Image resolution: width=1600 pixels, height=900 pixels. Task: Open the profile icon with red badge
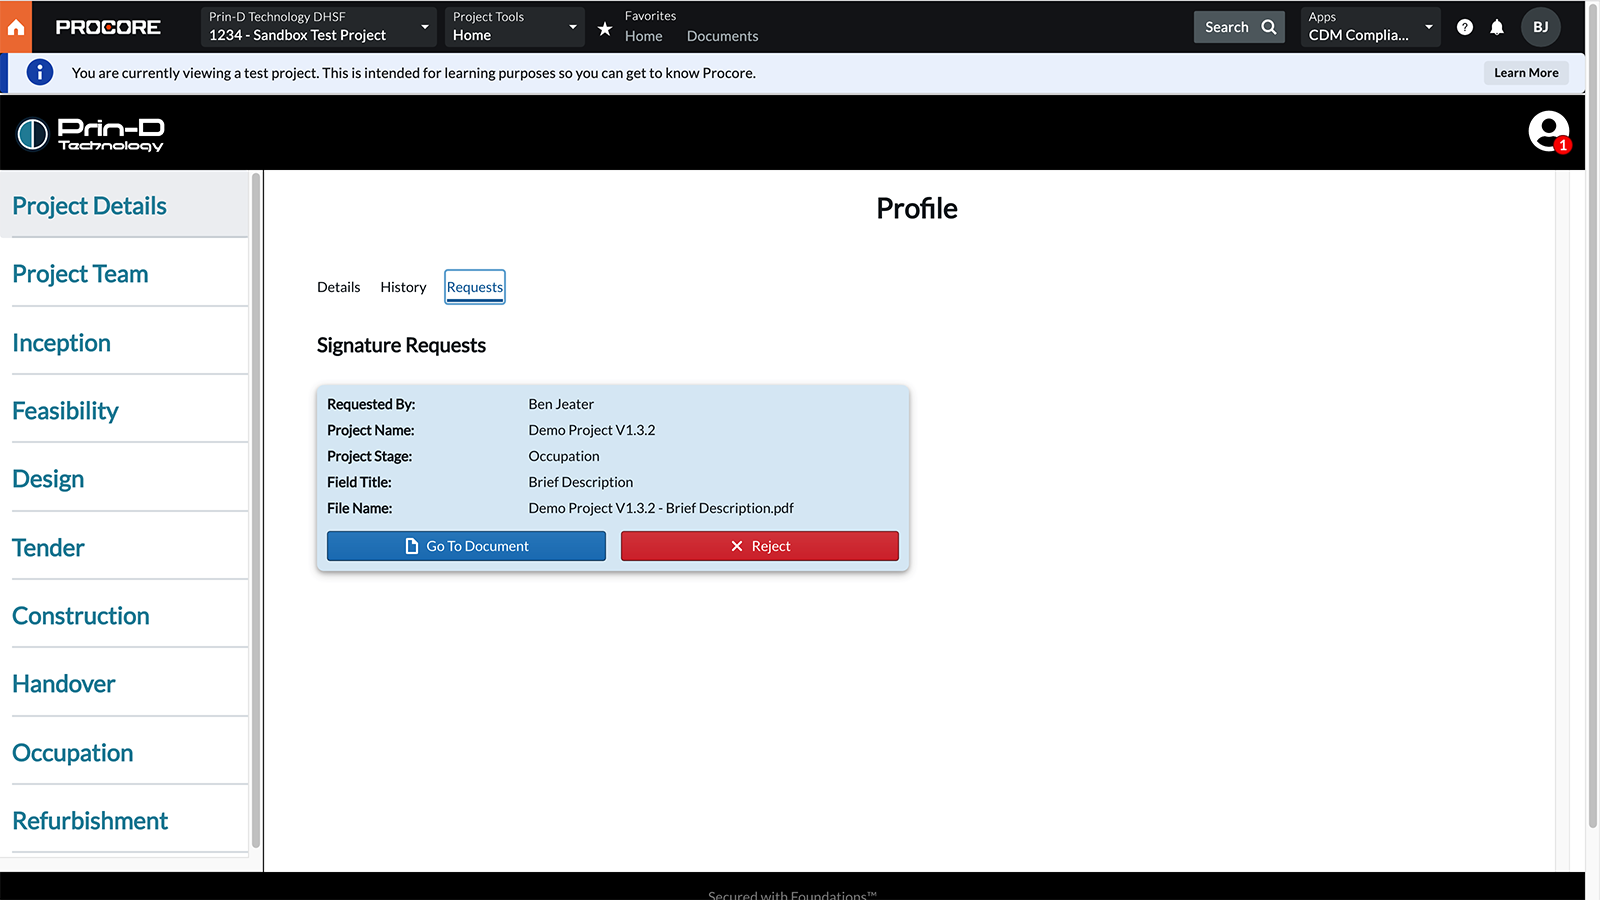[1548, 132]
